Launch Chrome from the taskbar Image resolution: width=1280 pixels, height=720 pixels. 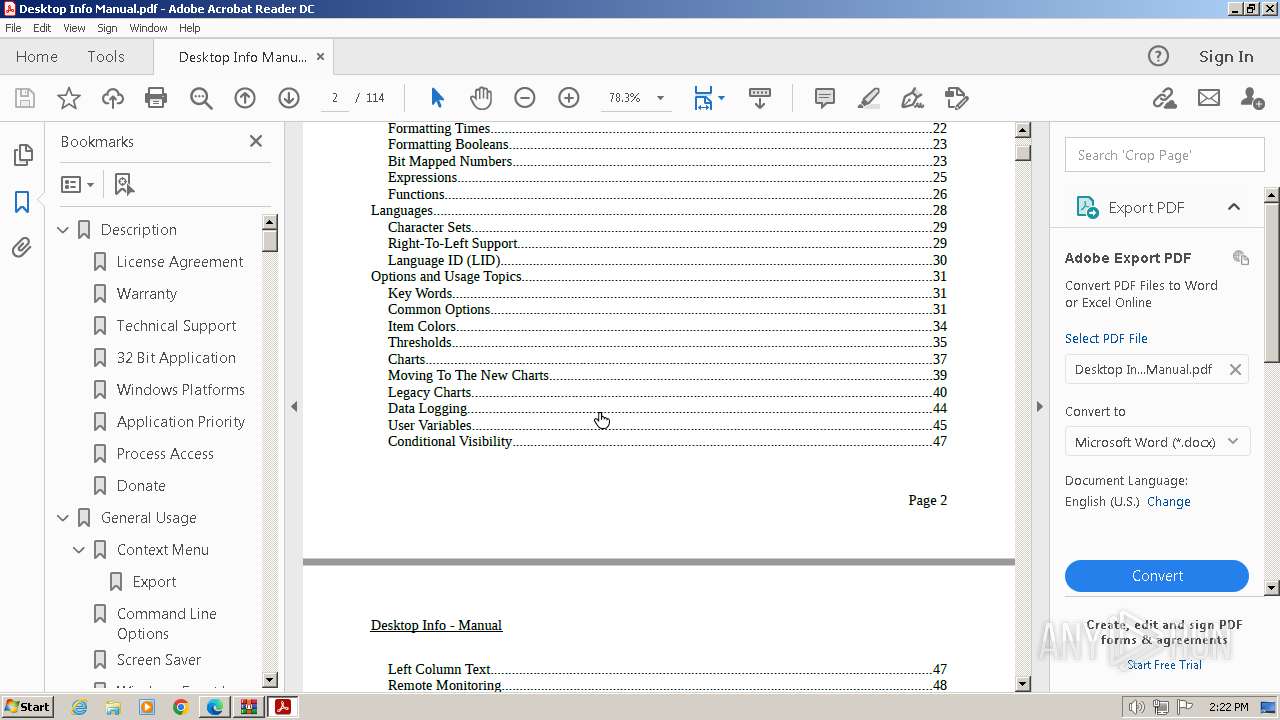click(x=181, y=707)
